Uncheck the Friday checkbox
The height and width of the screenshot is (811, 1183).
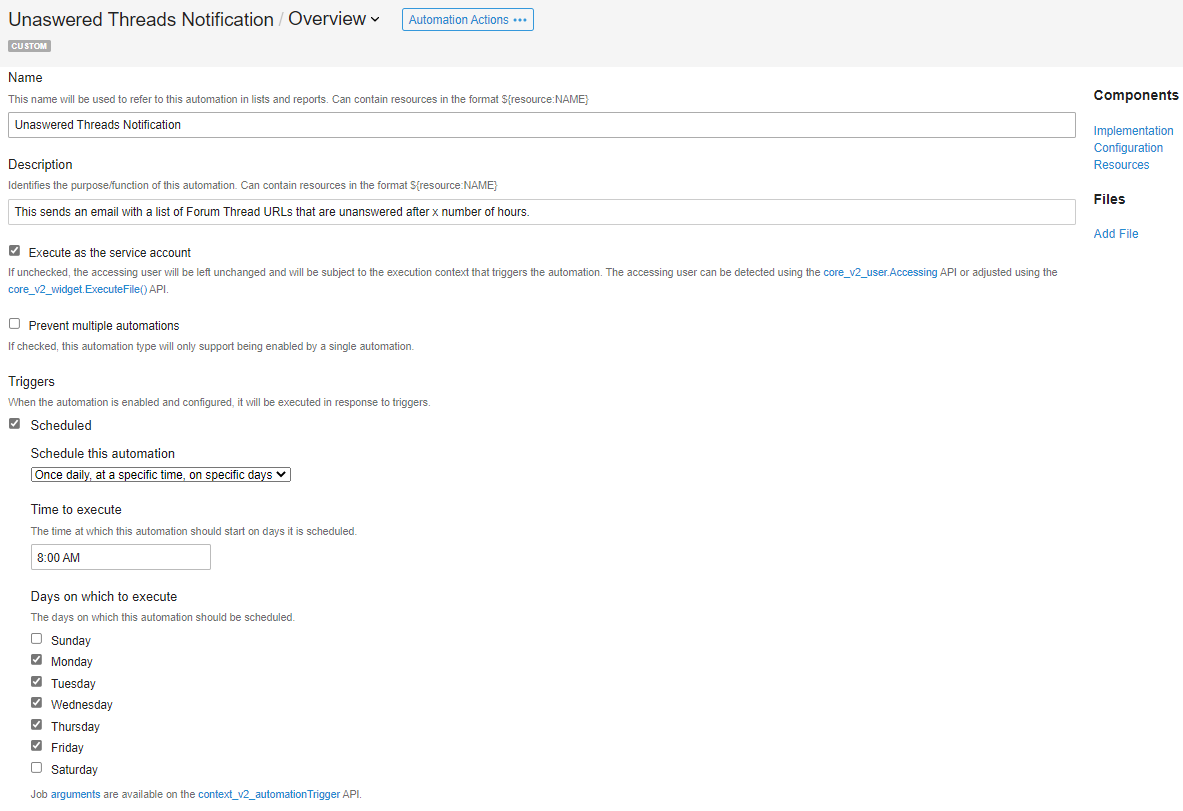[36, 746]
